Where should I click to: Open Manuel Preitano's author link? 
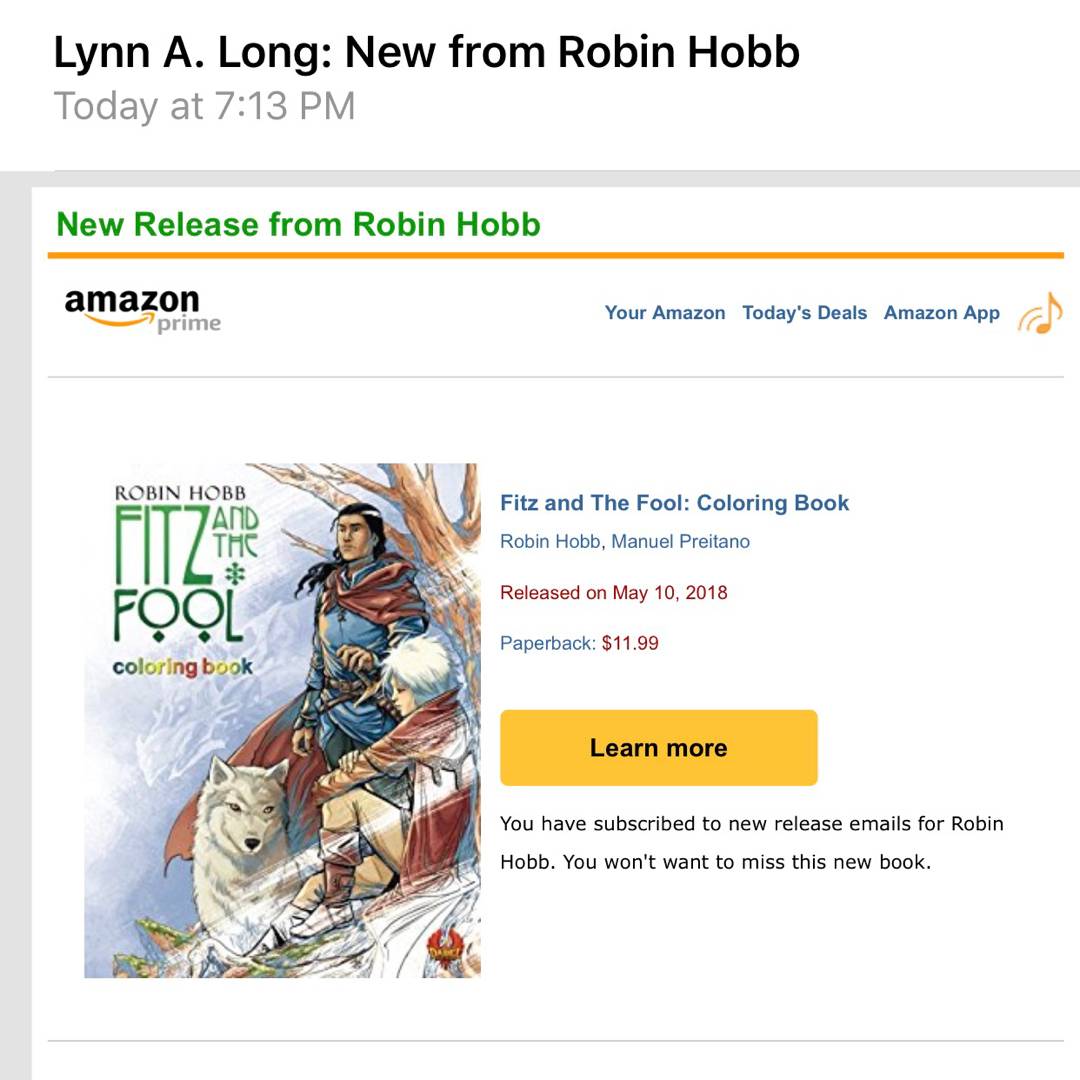click(680, 542)
